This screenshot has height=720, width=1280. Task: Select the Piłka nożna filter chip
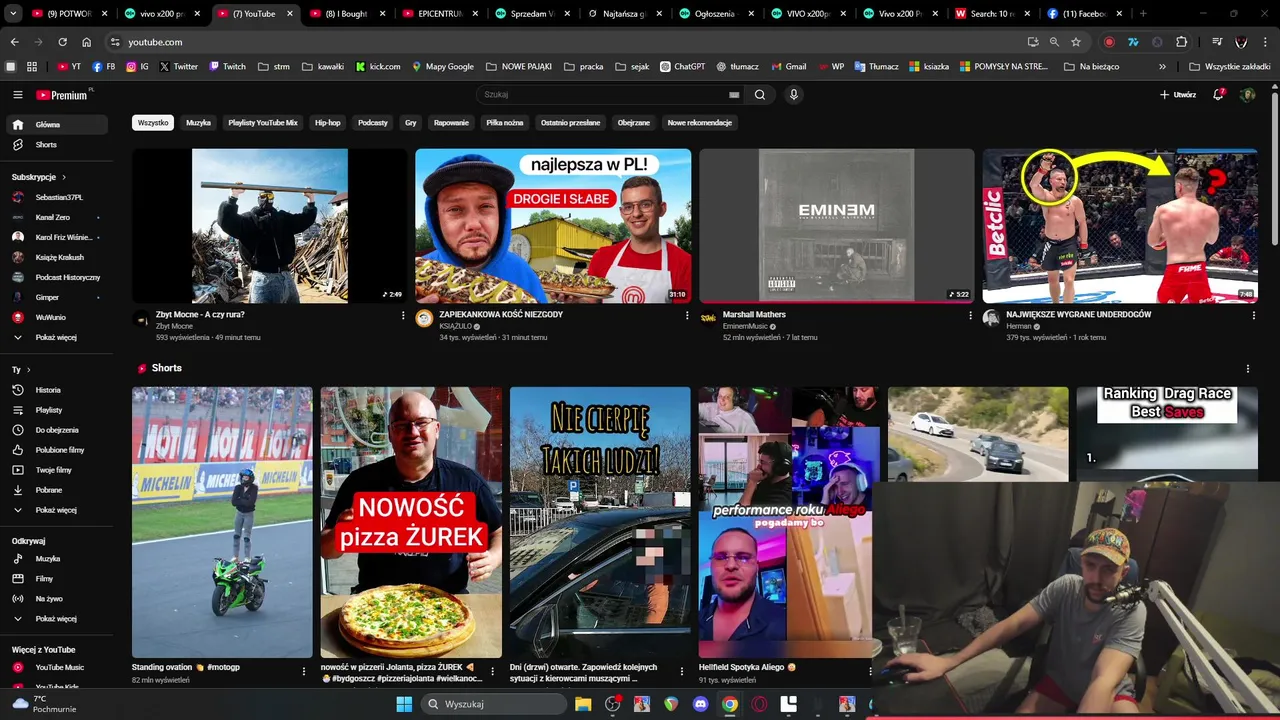pyautogui.click(x=505, y=123)
